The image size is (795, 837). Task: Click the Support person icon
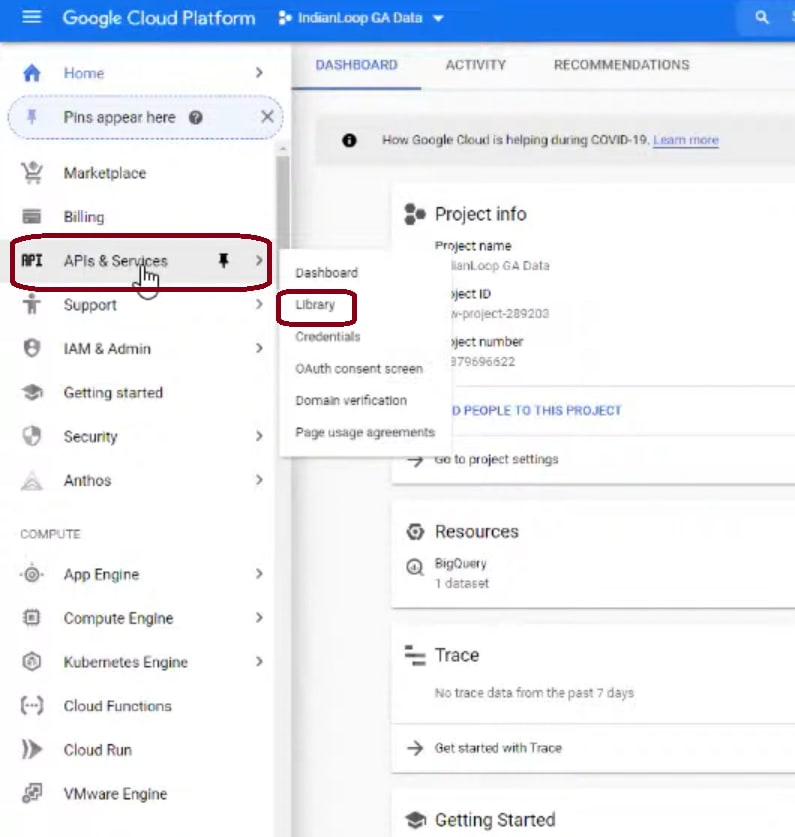pos(32,304)
